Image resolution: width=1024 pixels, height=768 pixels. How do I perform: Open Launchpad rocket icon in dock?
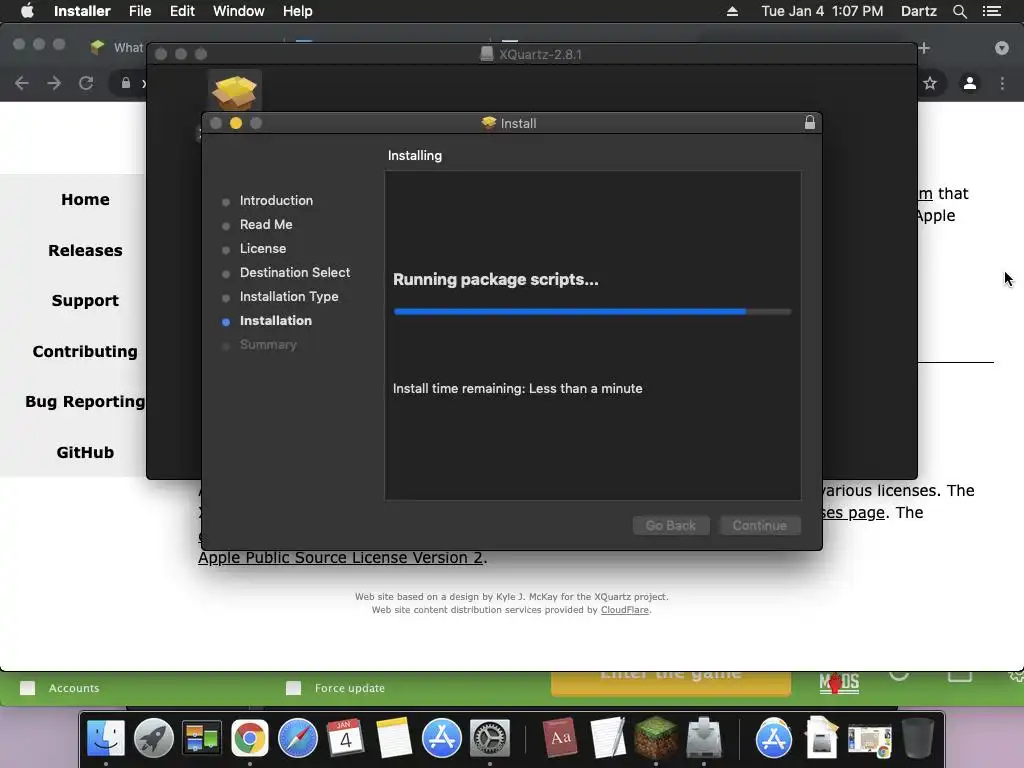(153, 739)
